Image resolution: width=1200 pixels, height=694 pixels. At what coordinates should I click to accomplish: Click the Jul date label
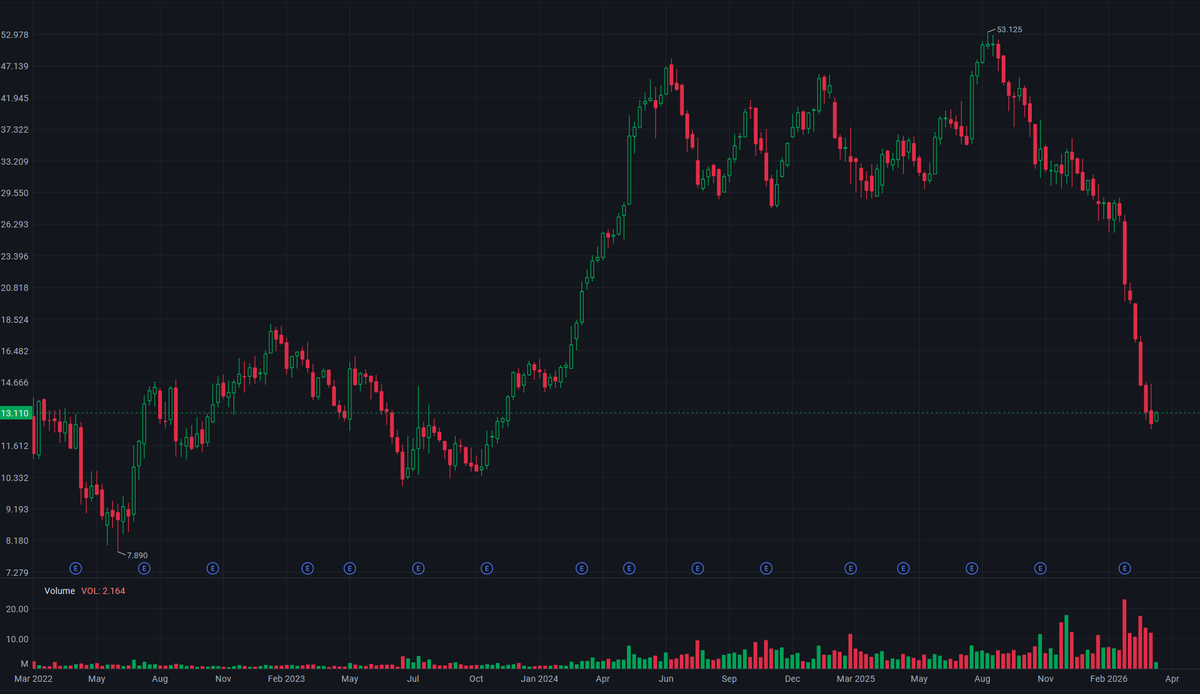413,679
